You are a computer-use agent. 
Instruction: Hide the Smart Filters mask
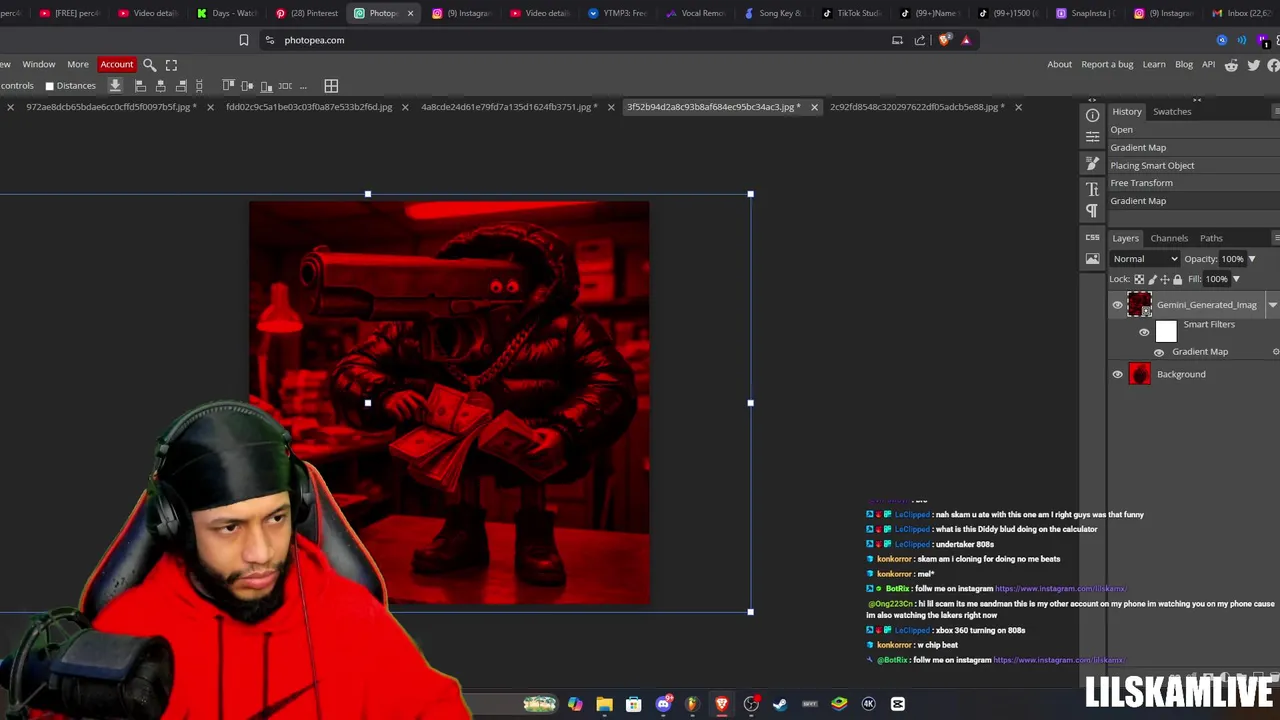click(1144, 332)
